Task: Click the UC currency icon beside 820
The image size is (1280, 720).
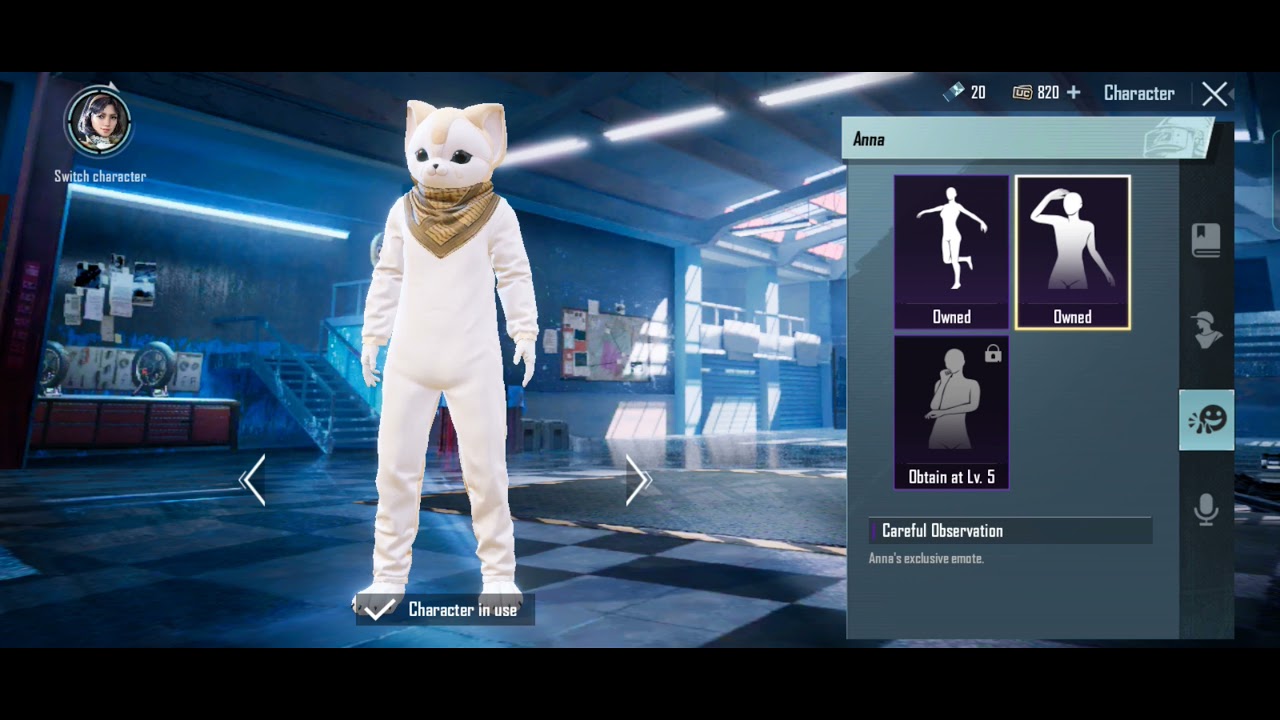Action: [1022, 92]
